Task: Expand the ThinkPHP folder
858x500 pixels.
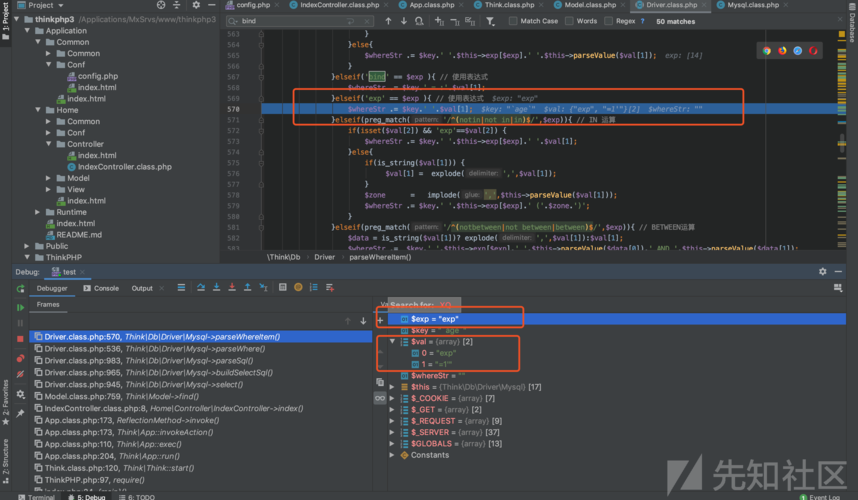Action: (x=27, y=257)
